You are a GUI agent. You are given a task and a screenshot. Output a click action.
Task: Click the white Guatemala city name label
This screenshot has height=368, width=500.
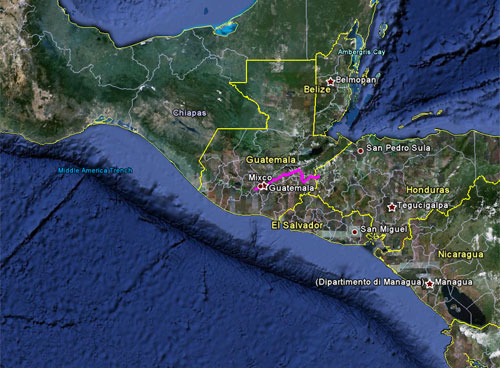[292, 188]
